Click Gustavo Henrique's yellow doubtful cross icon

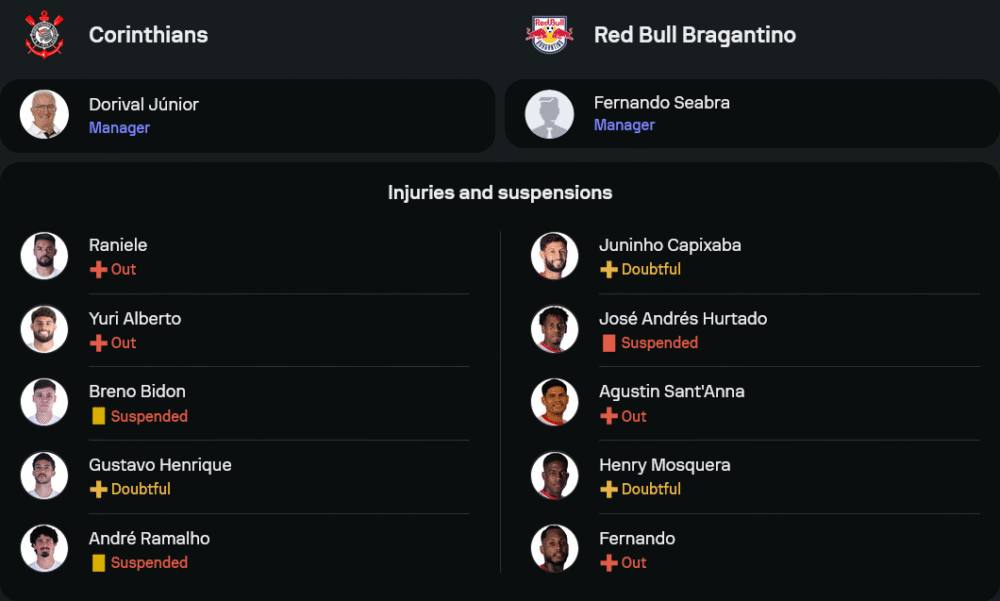coord(98,490)
